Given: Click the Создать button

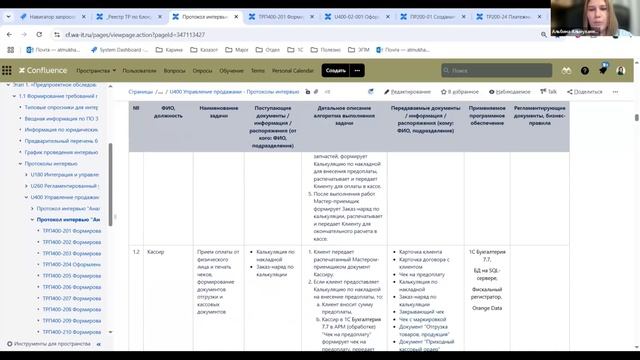Looking at the screenshot, I should [x=336, y=71].
